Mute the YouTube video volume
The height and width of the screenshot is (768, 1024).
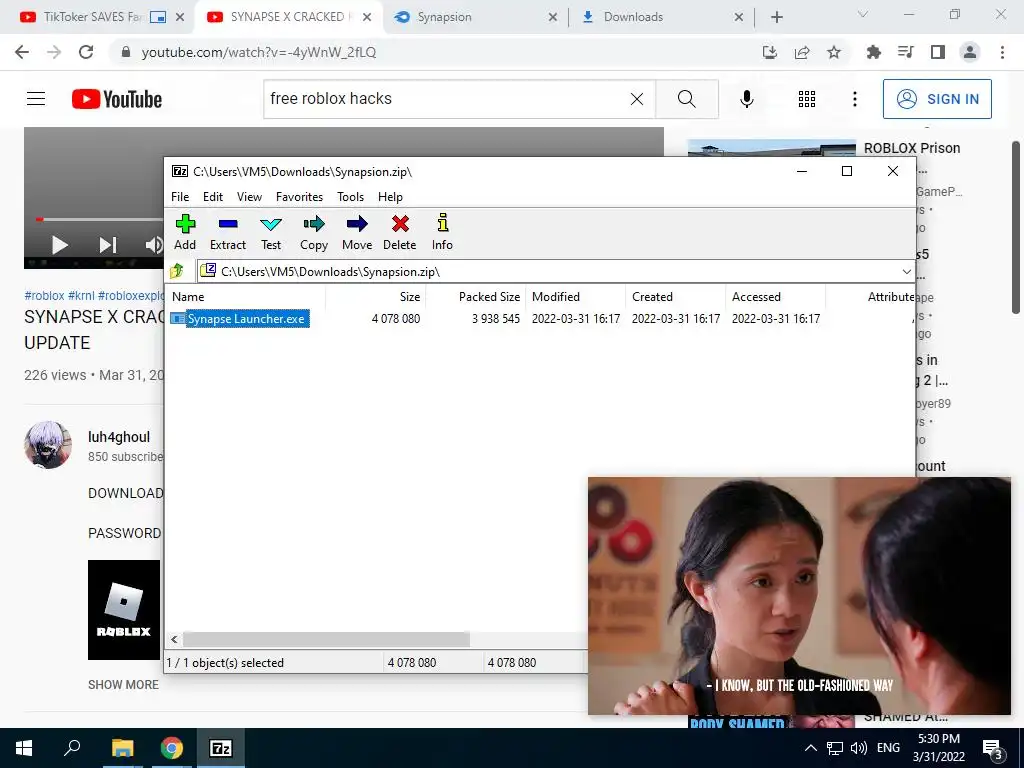pyautogui.click(x=154, y=245)
